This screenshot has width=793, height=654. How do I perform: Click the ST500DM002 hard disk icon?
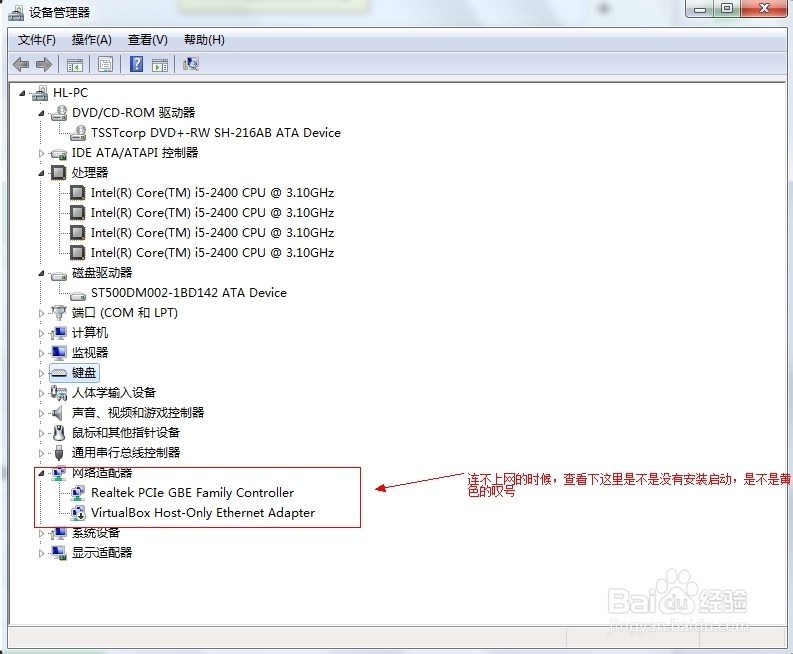78,294
